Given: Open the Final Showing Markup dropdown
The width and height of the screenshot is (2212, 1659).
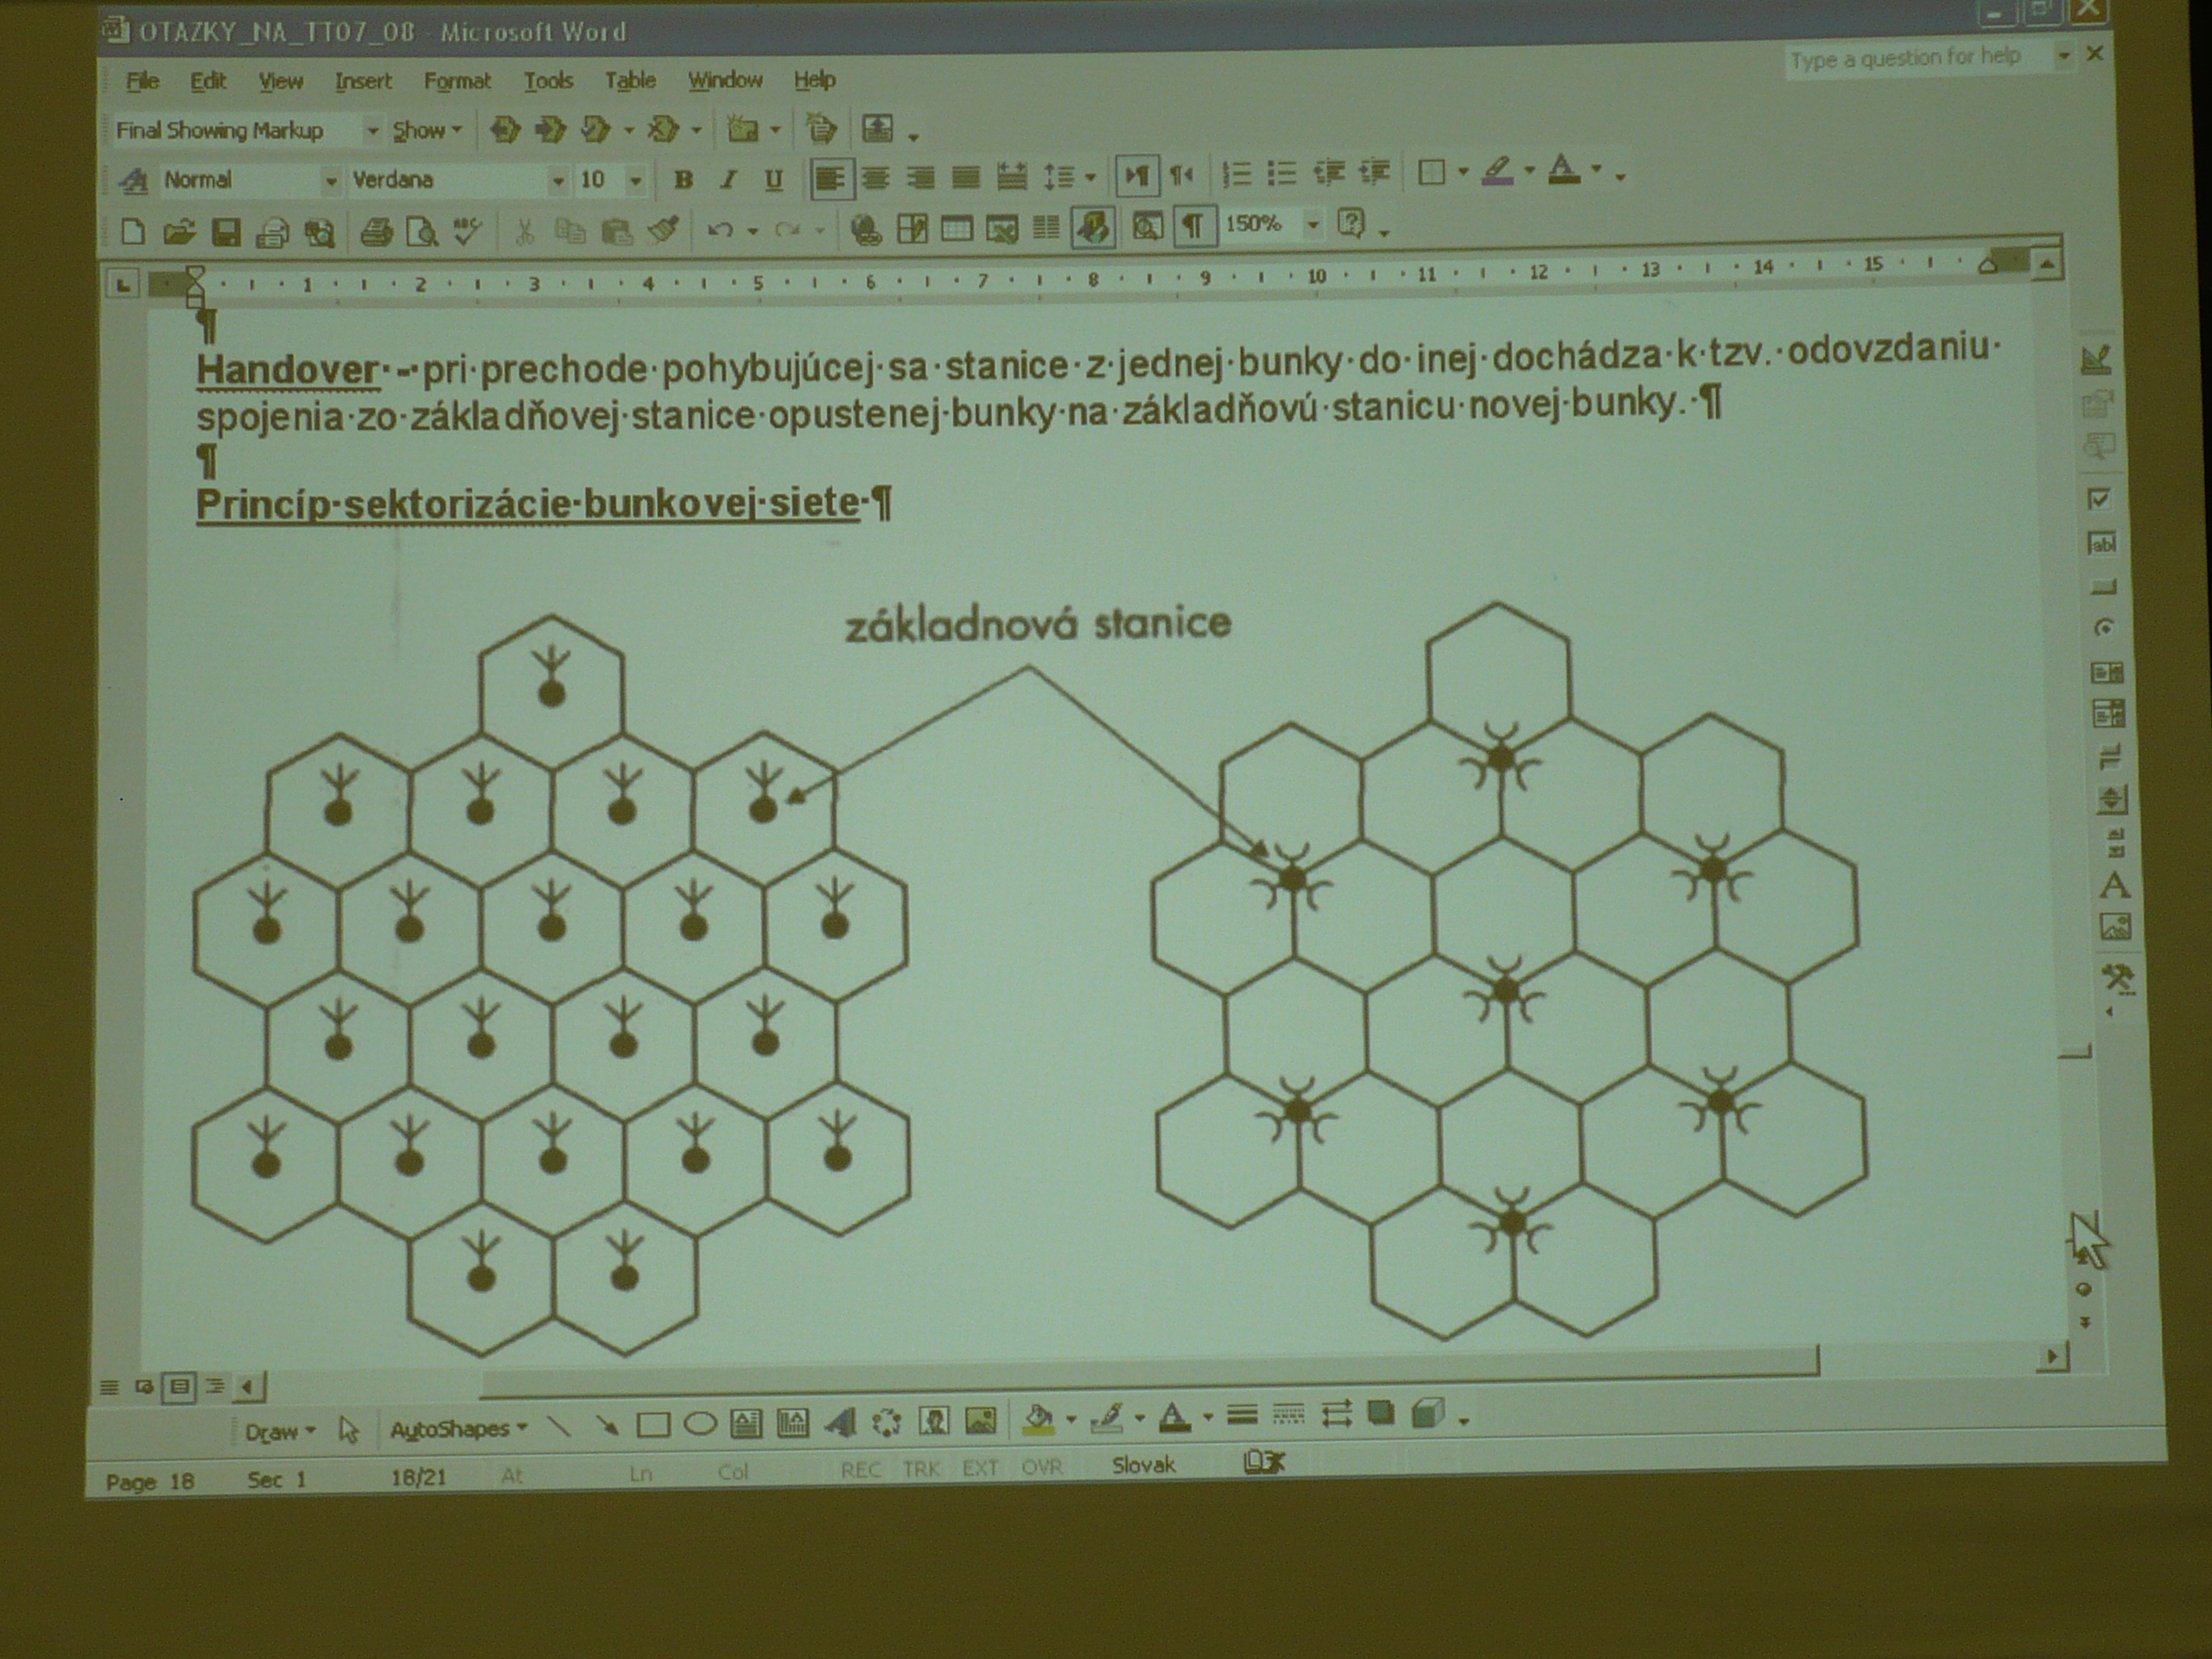Looking at the screenshot, I should (x=372, y=131).
